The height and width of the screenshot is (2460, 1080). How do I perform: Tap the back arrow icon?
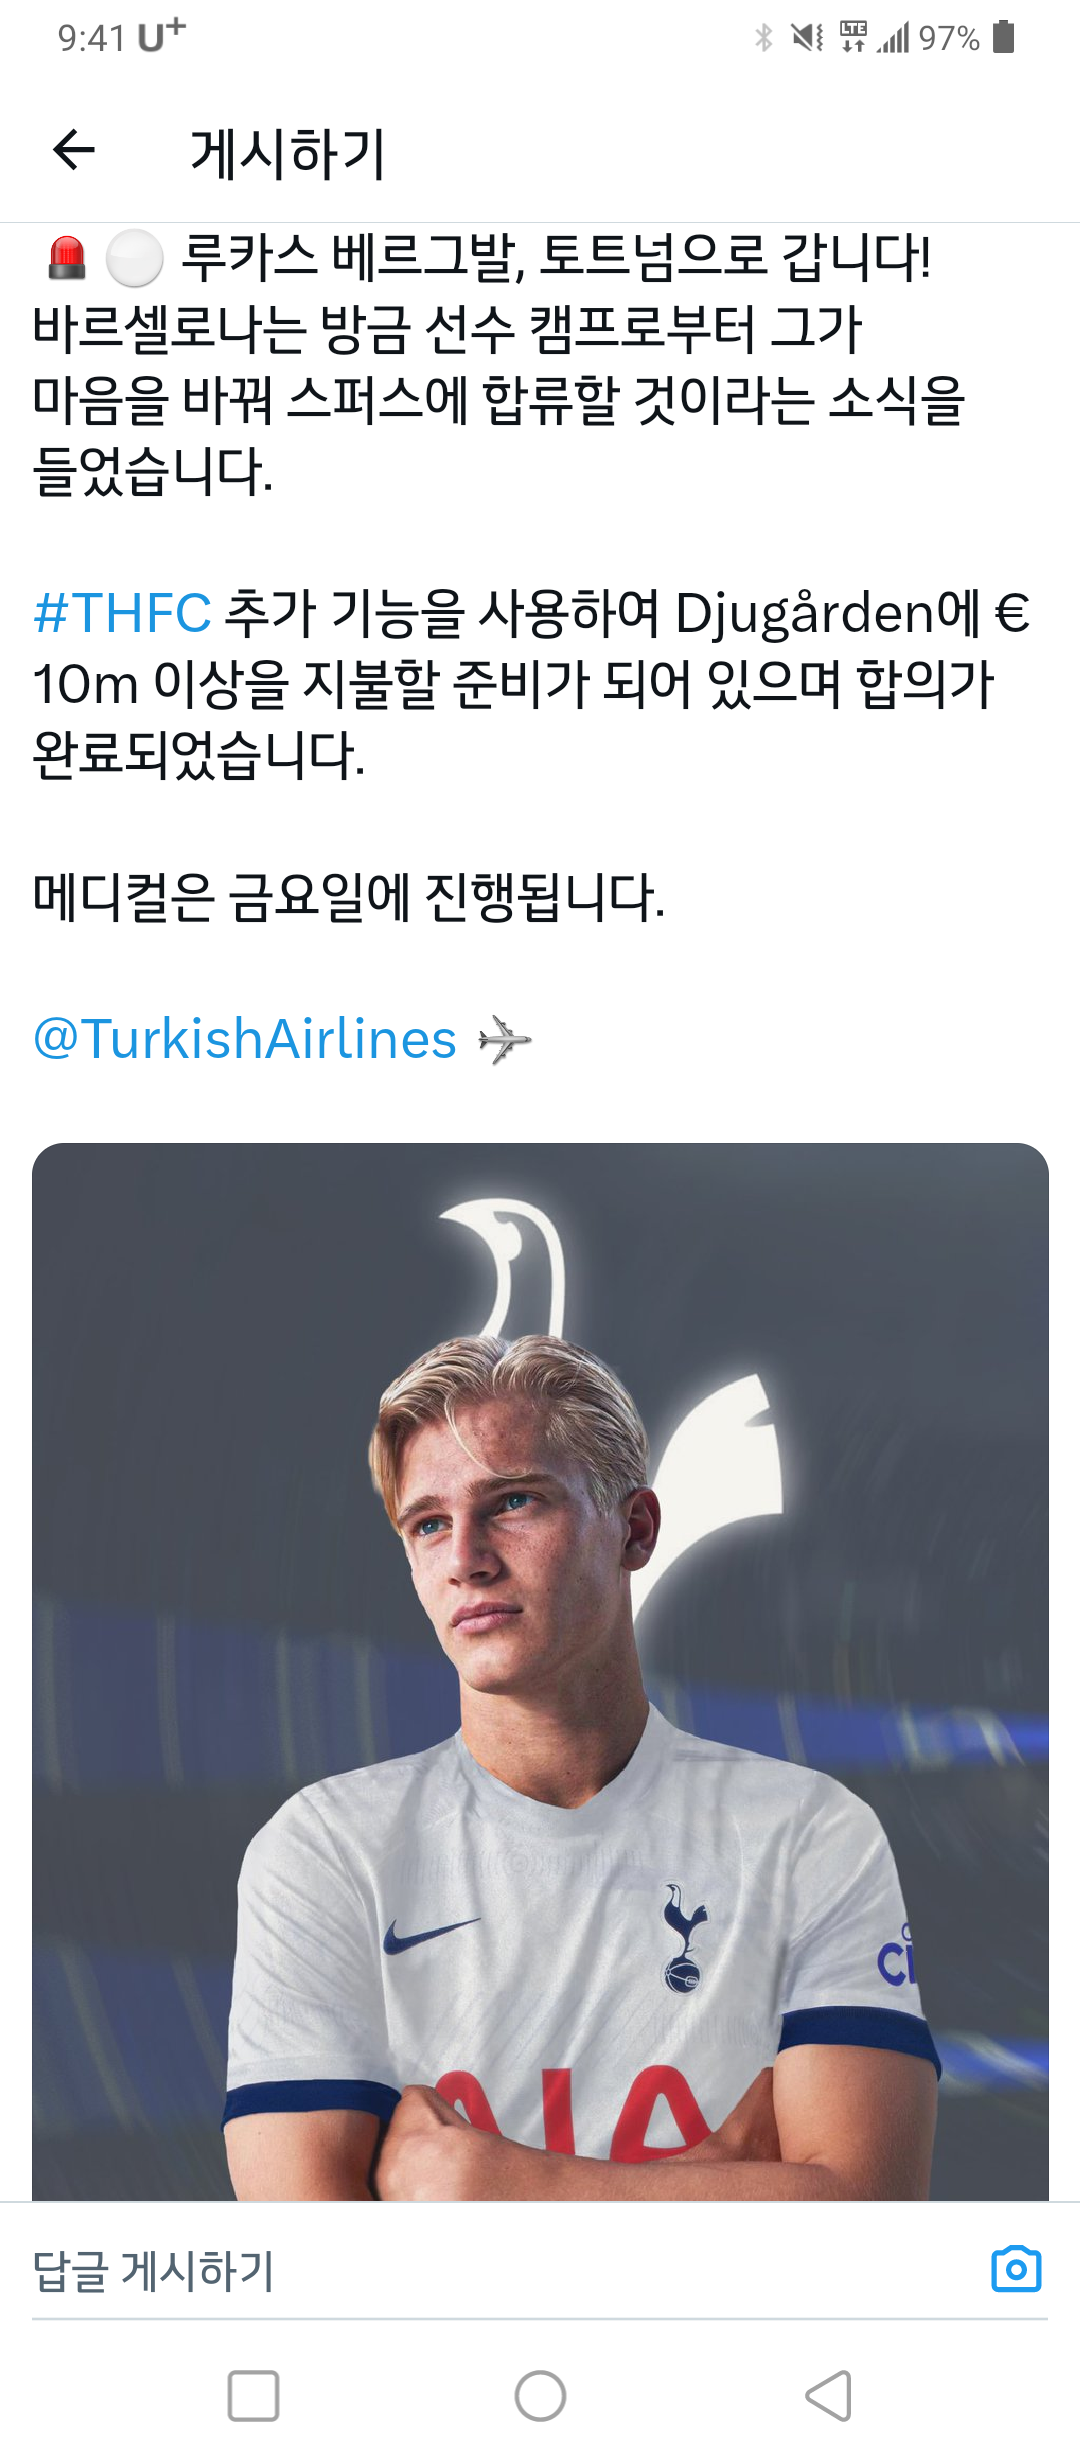pos(73,152)
